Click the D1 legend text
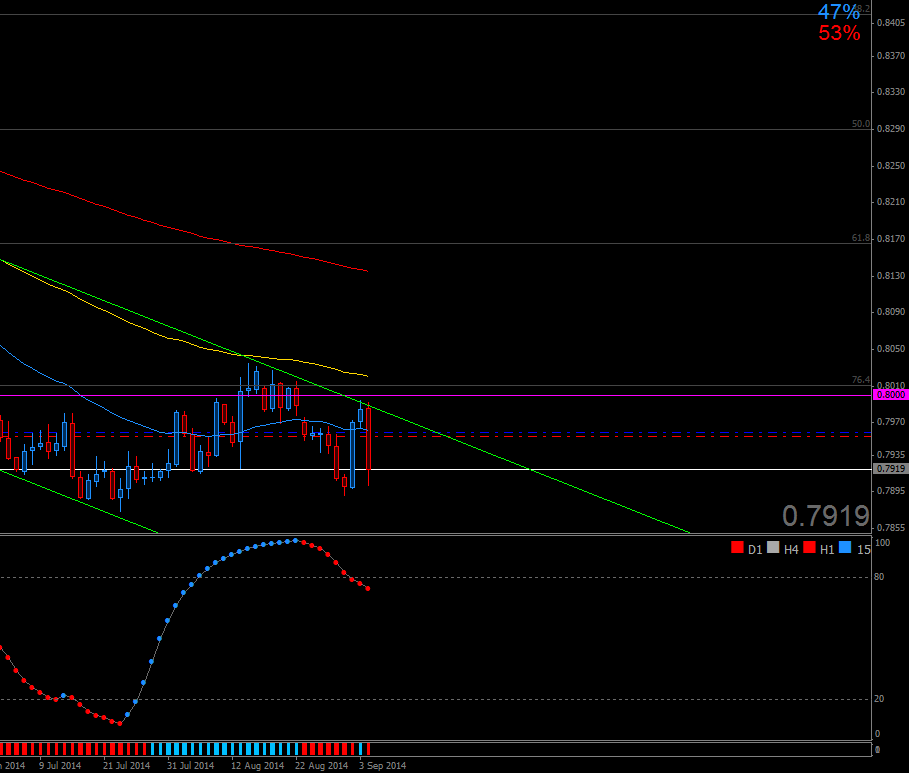Screen dimensions: 909x777 [x=755, y=550]
